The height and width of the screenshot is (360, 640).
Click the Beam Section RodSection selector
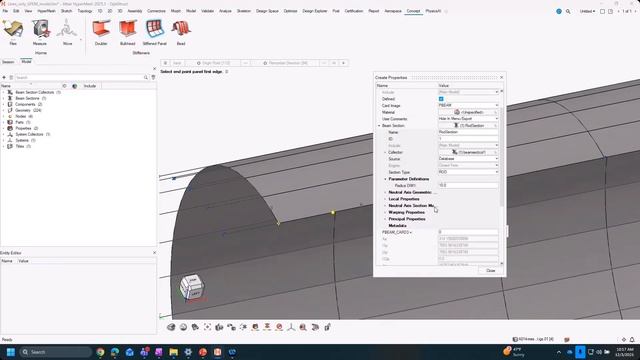468,126
